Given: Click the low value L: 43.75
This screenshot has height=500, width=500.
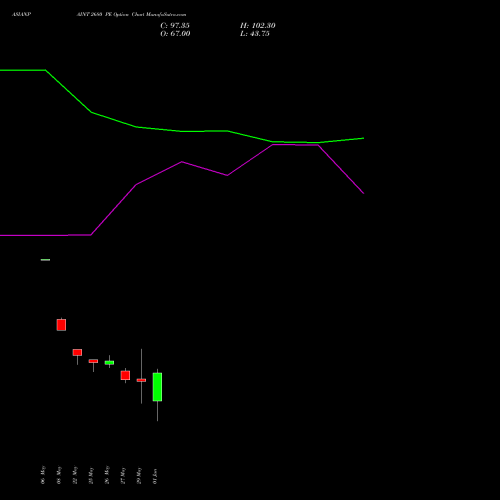Looking at the screenshot, I should [255, 34].
